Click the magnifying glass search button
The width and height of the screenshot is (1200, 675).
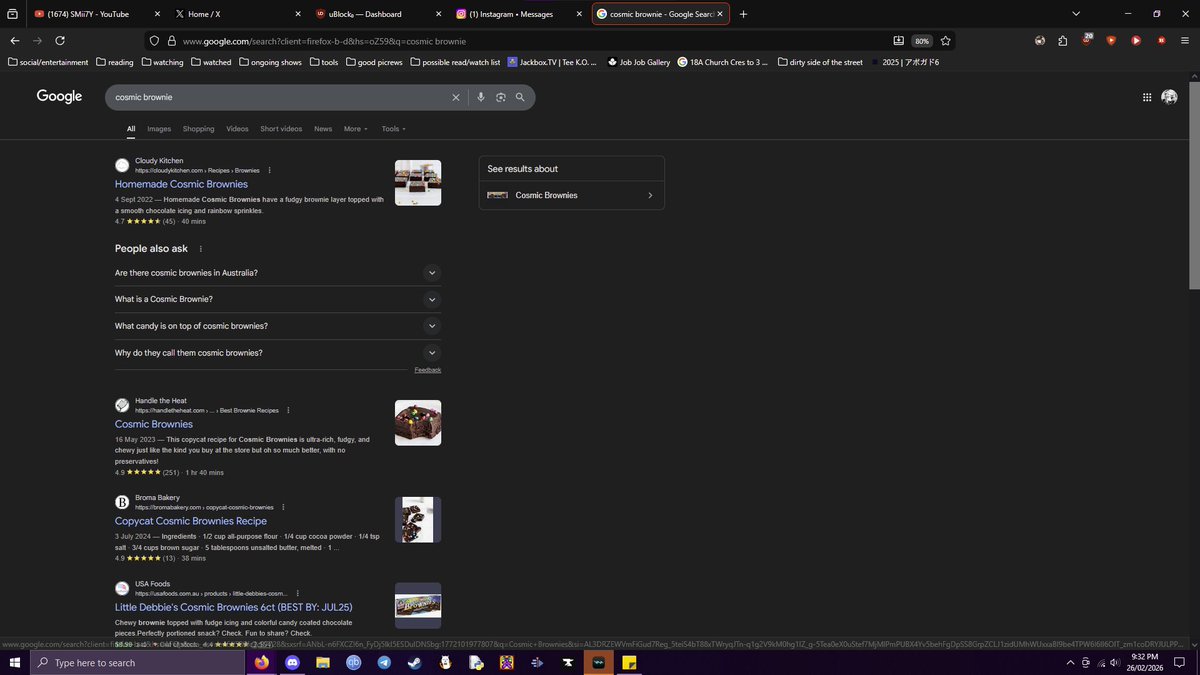[x=520, y=97]
